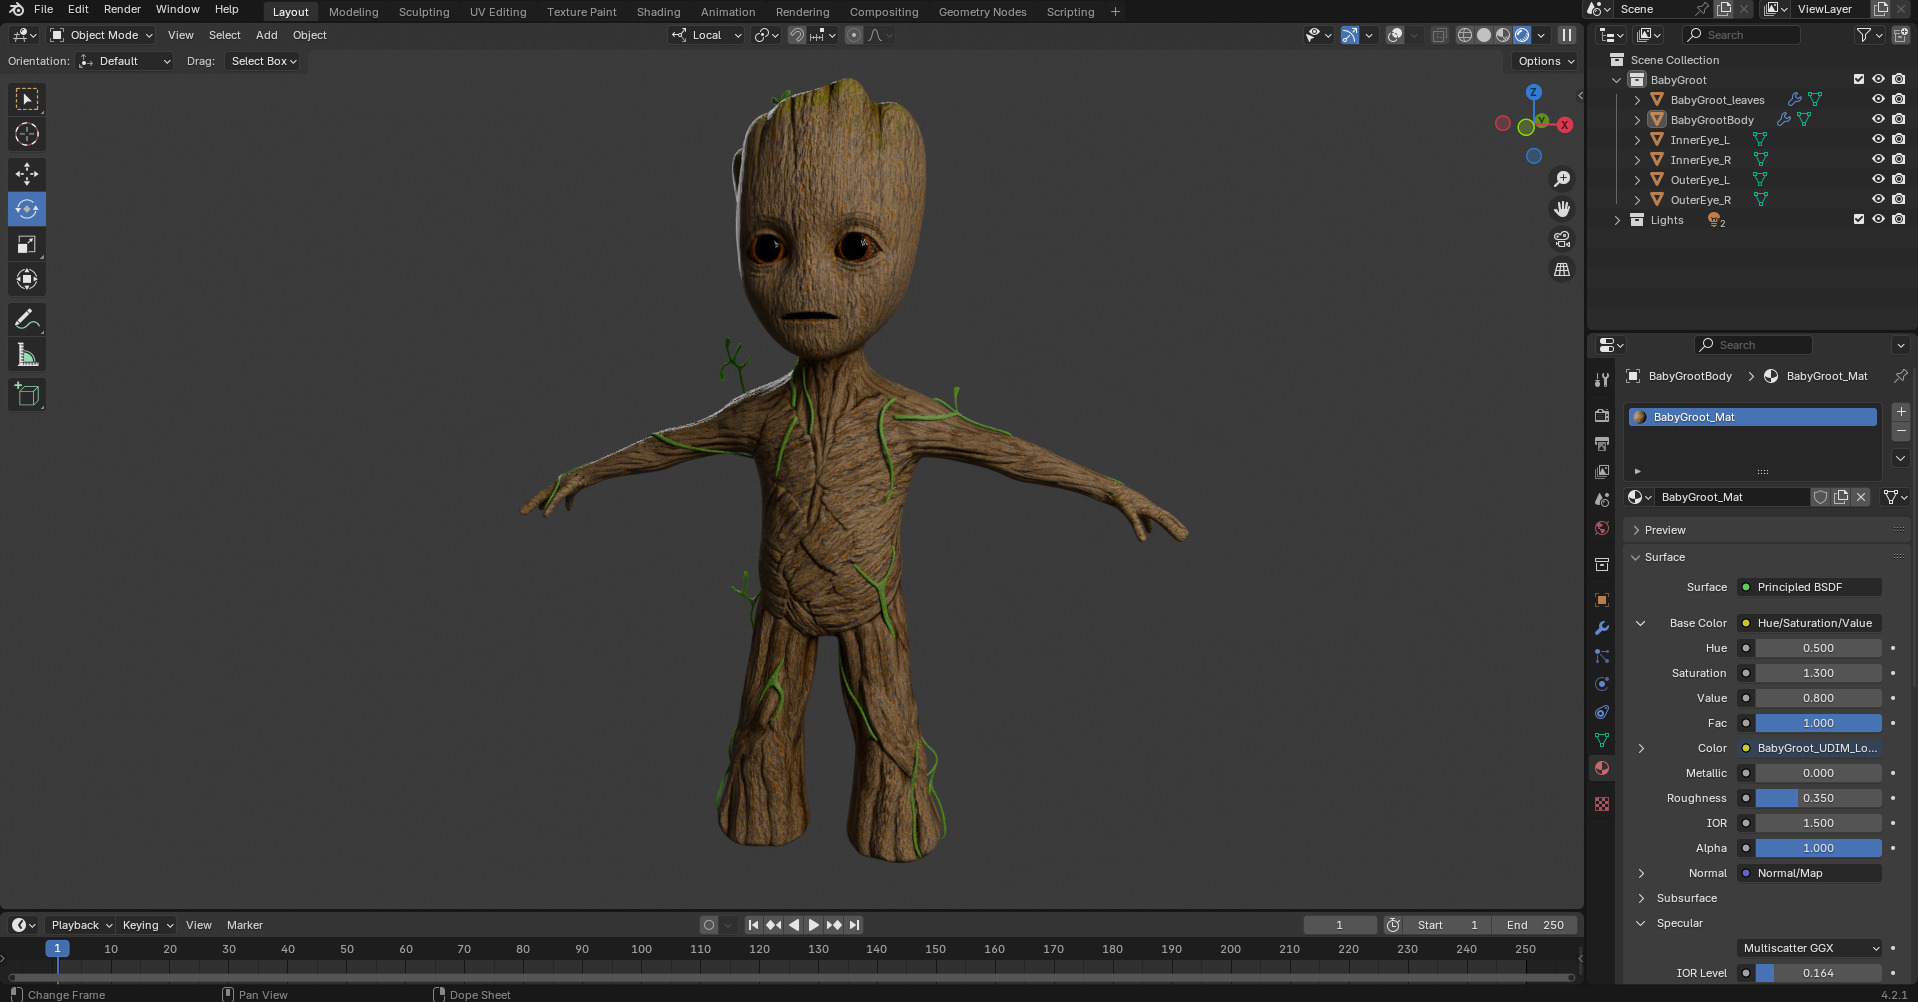
Task: Open the World properties tab
Action: (x=1602, y=527)
